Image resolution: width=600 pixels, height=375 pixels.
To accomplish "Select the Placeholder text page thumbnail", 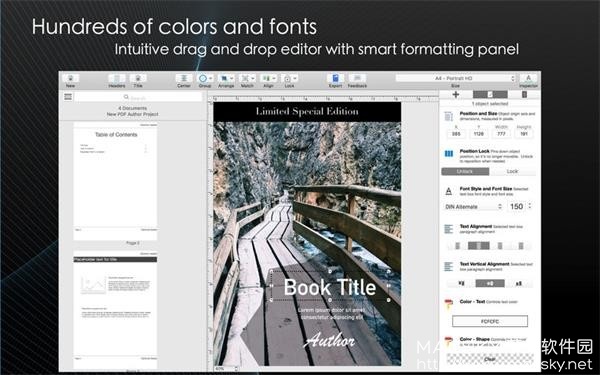I will tap(115, 309).
